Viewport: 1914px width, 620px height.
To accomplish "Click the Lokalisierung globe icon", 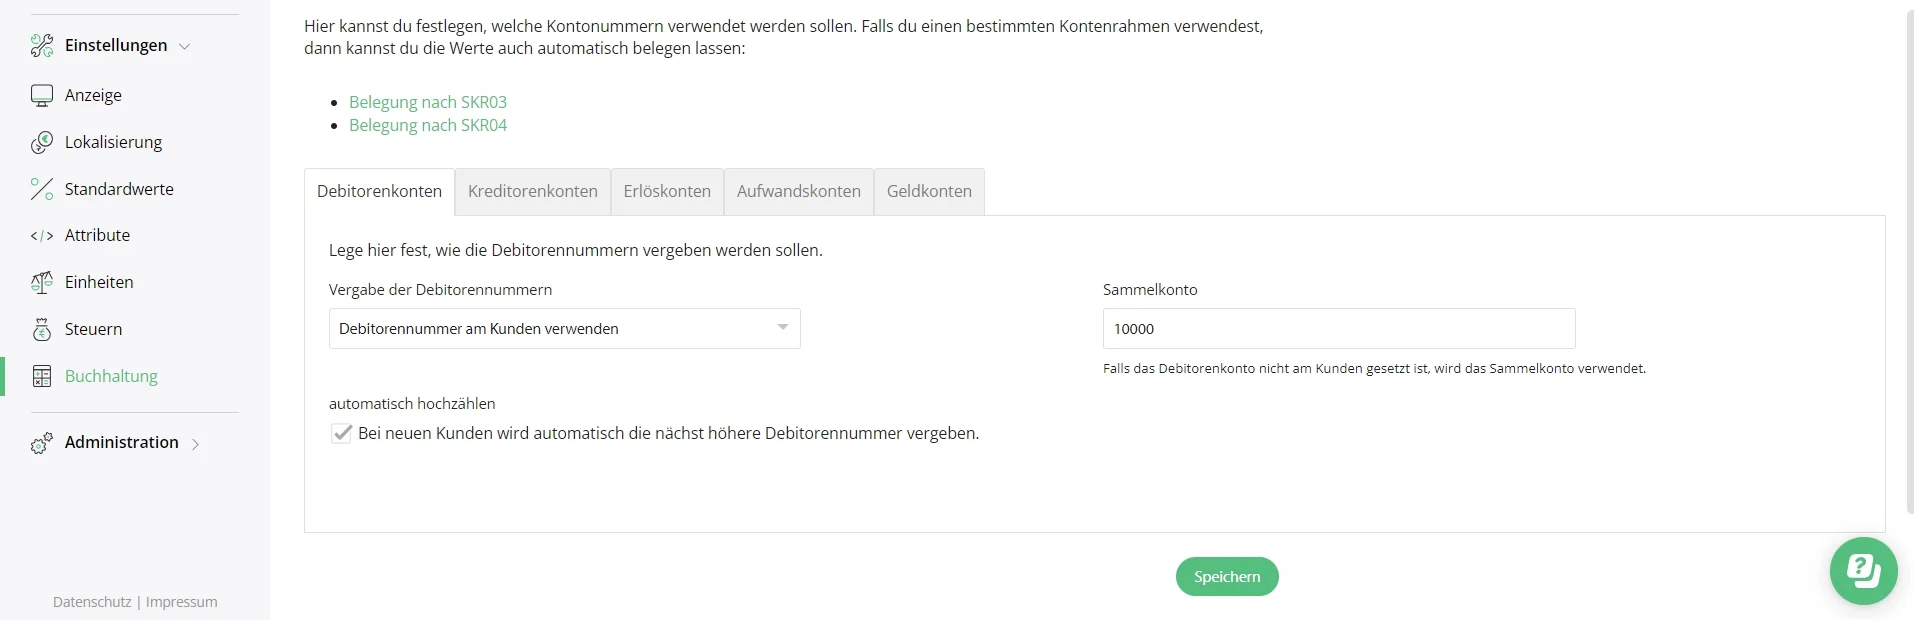I will 42,142.
